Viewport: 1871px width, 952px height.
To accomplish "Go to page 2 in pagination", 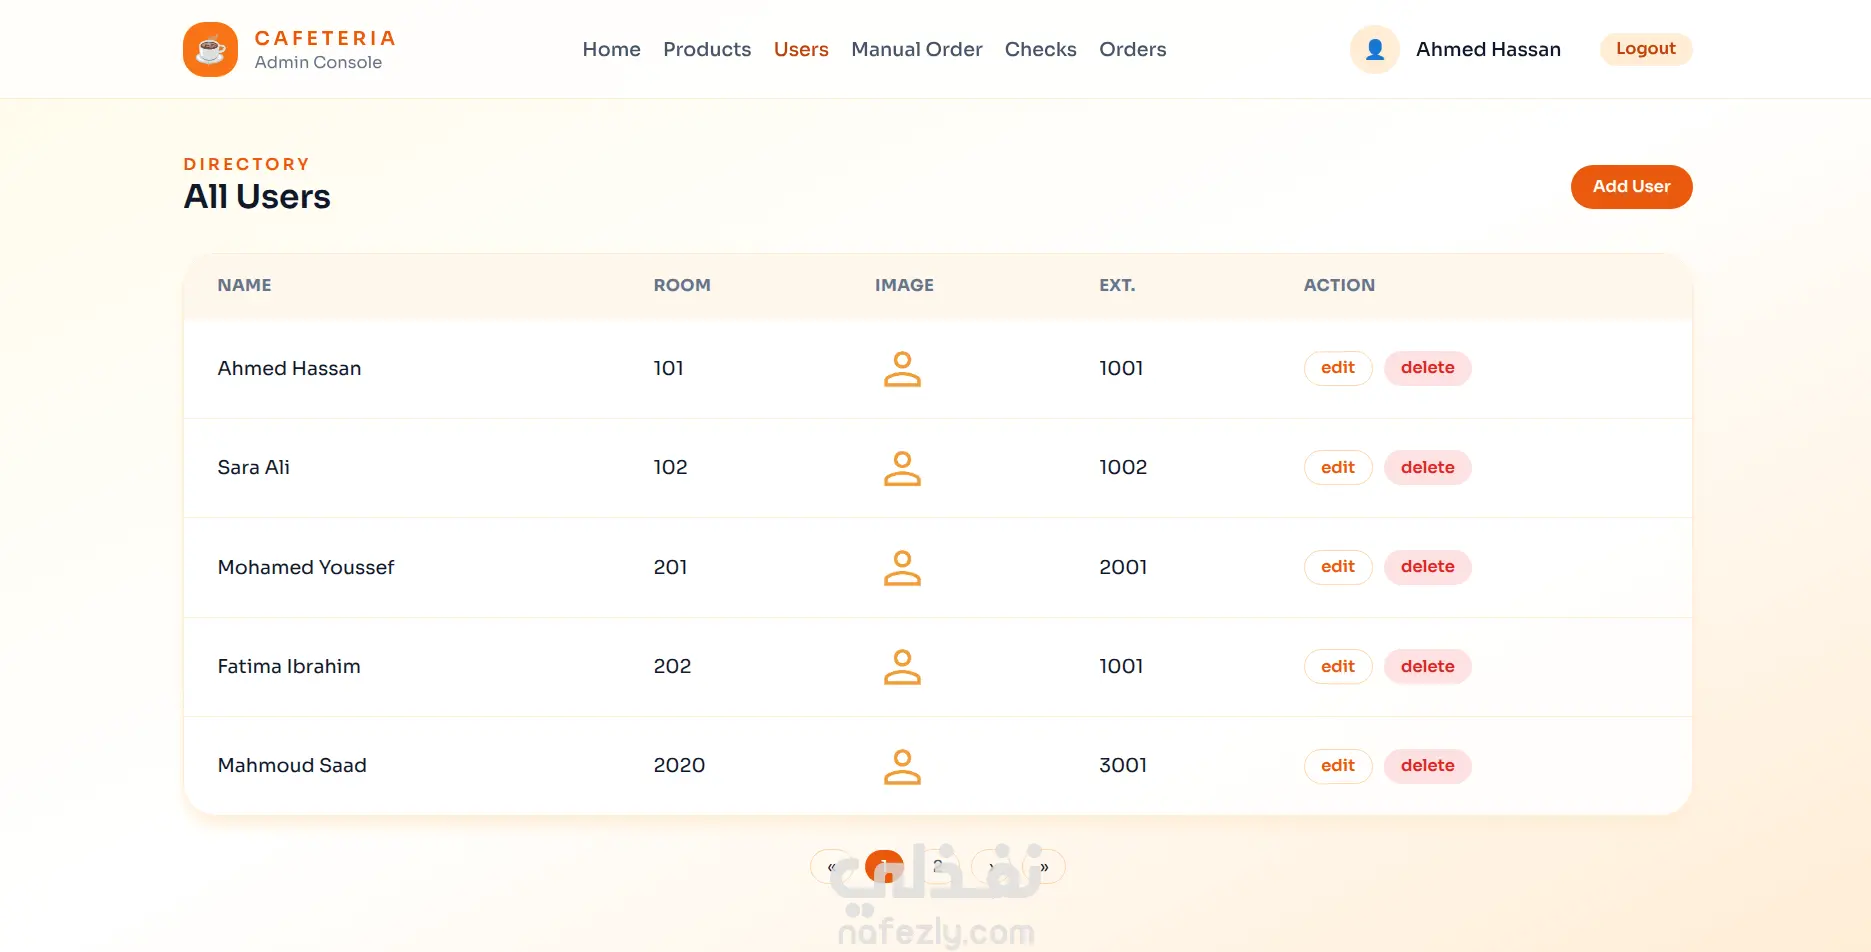I will coord(938,867).
